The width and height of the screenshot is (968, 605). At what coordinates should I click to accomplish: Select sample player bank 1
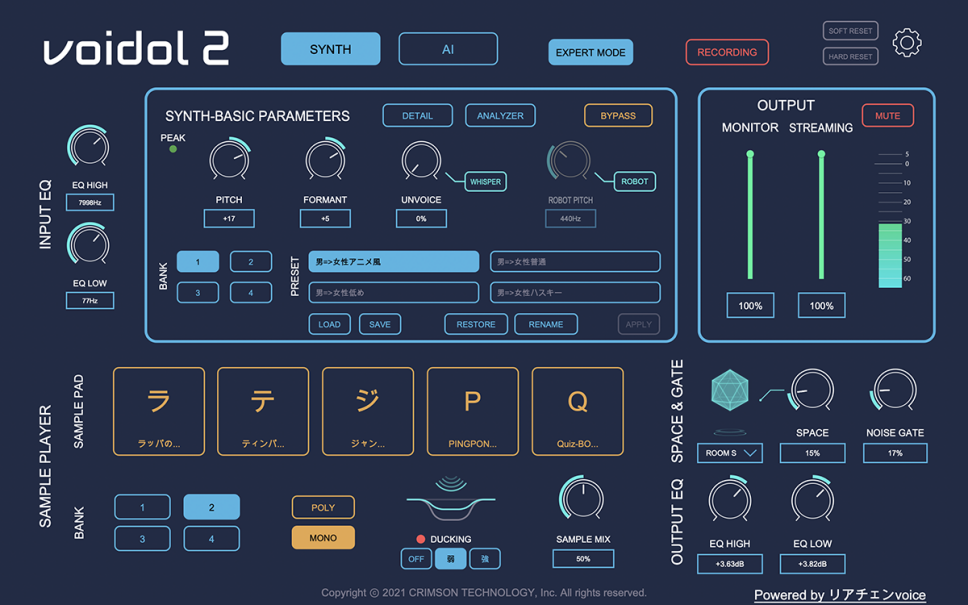coord(143,507)
